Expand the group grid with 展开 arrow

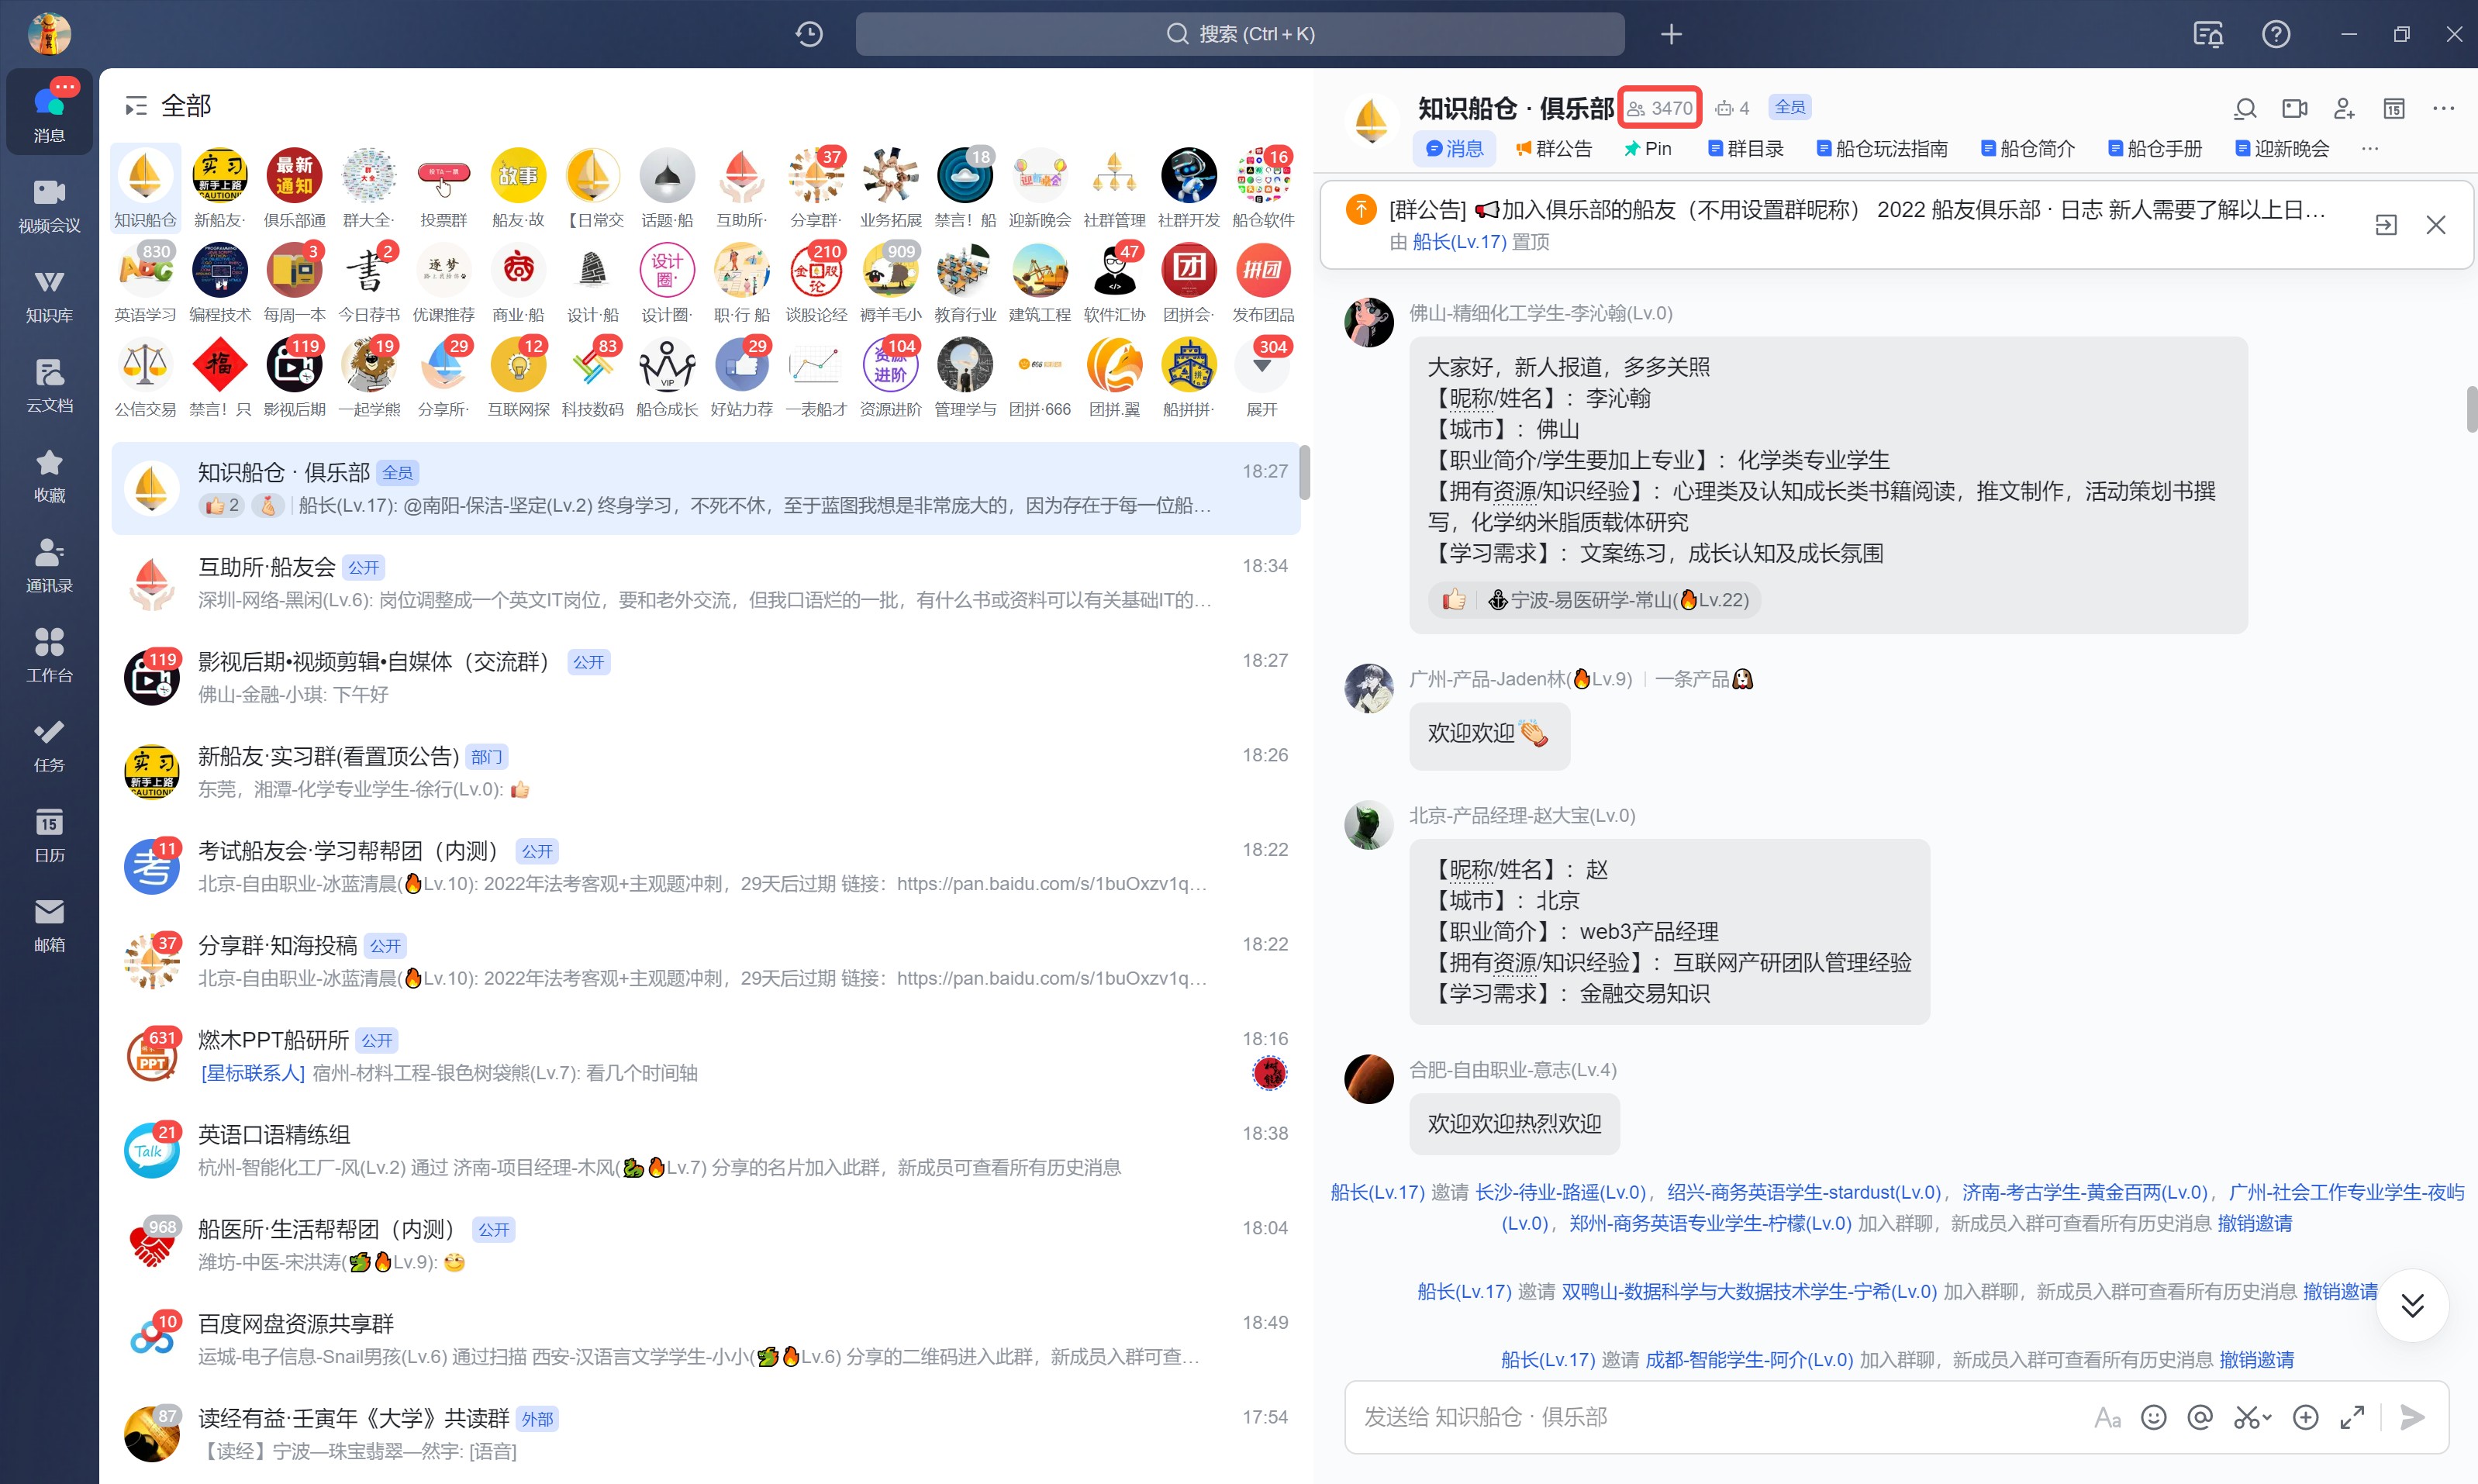click(1262, 367)
